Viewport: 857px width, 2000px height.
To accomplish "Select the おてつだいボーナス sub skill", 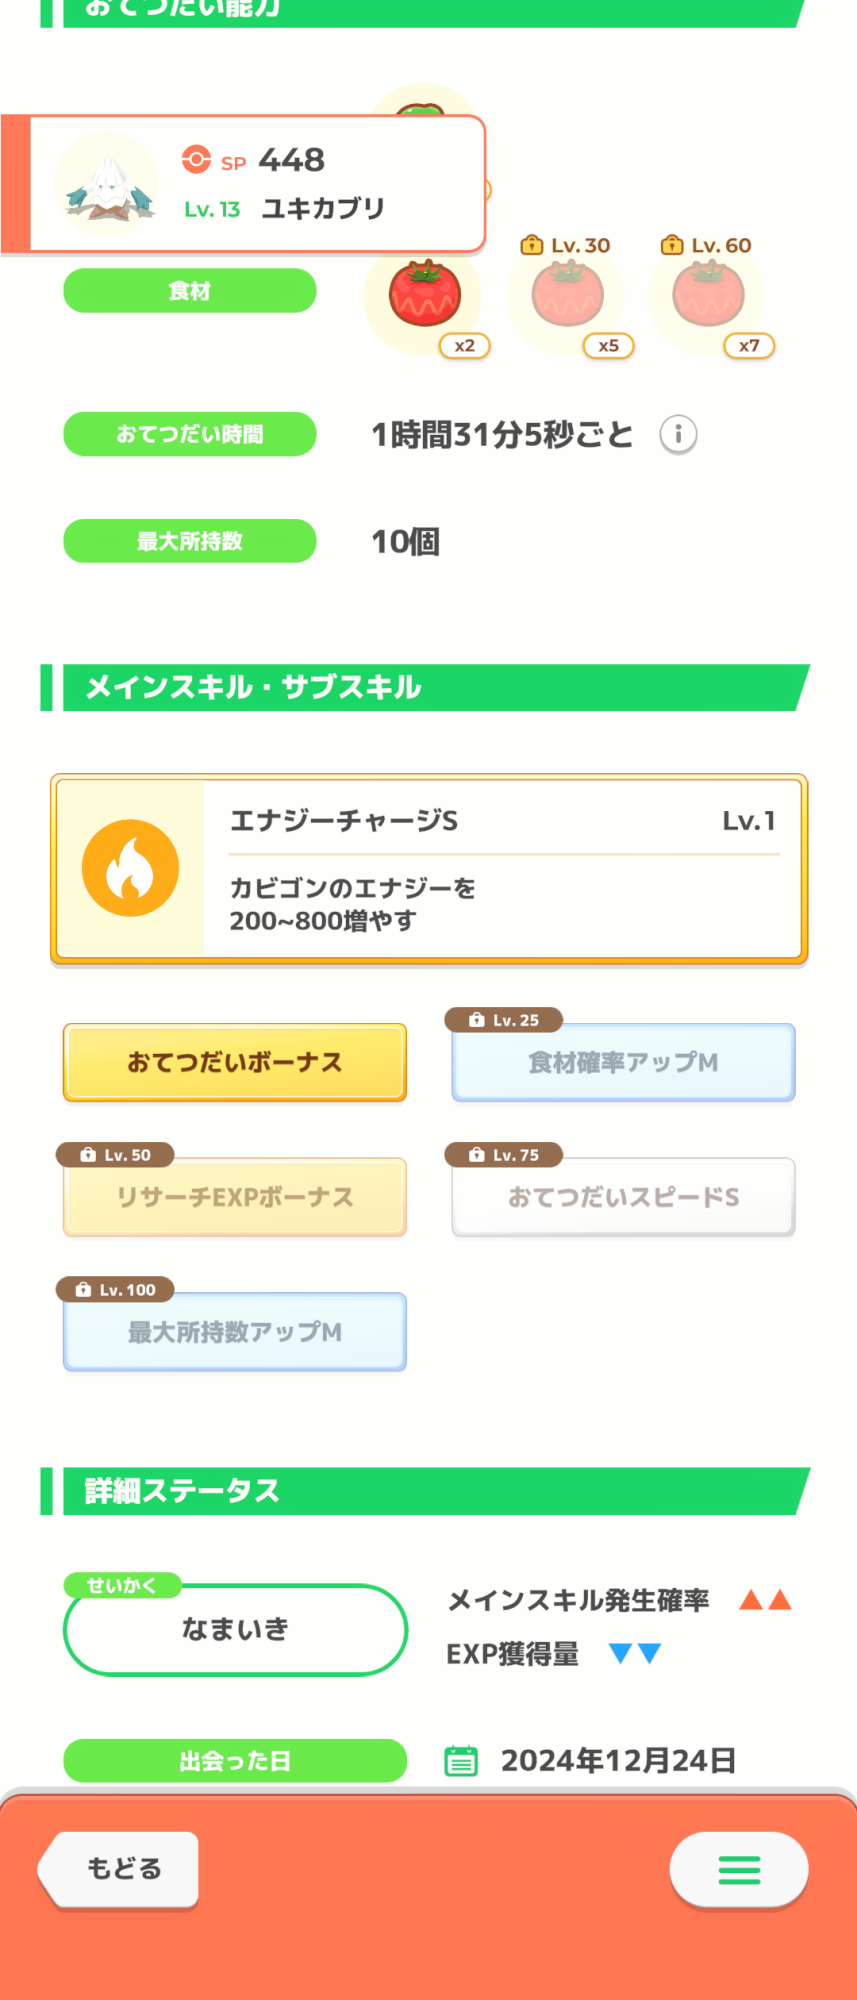I will coord(235,1062).
